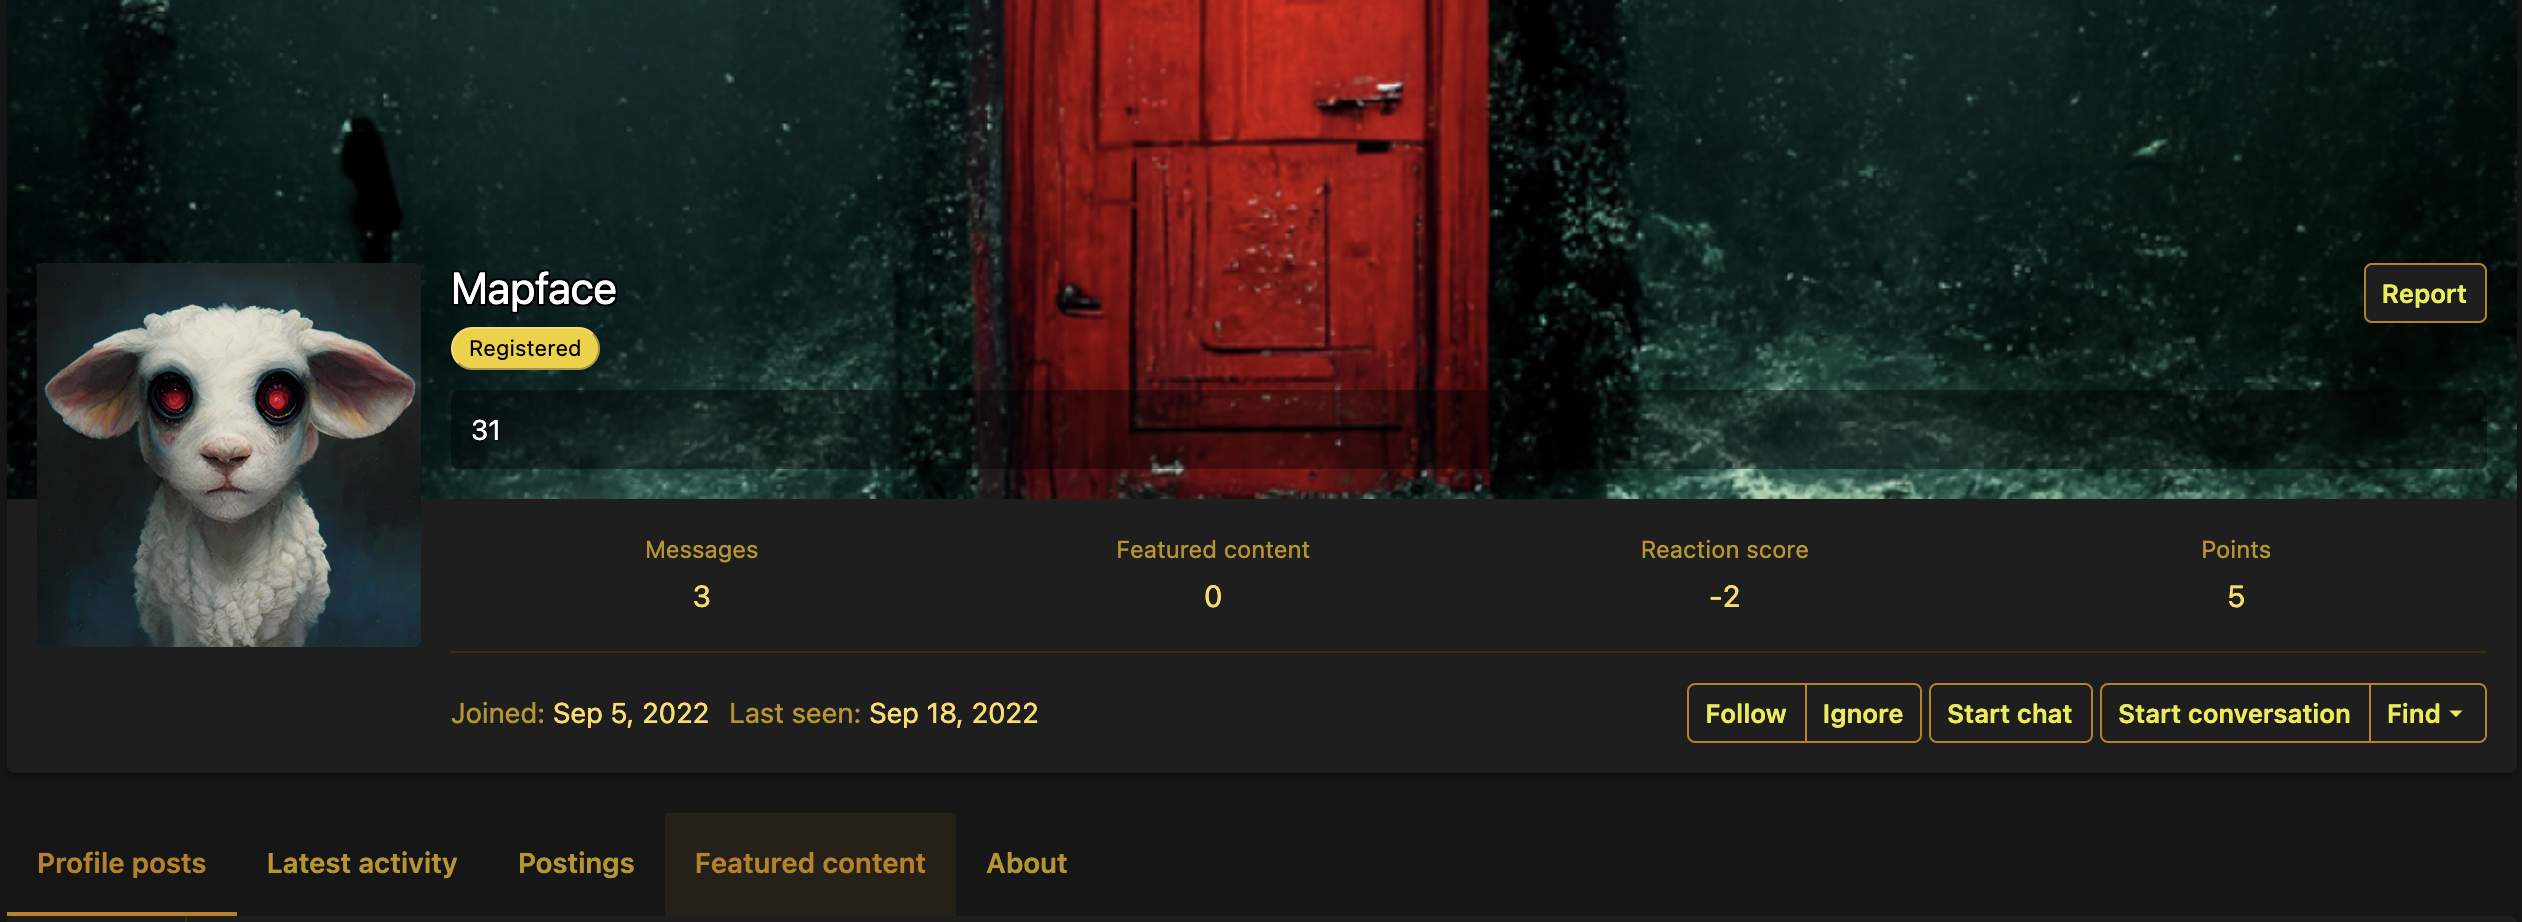
Task: Click the Messages count 3
Action: click(x=702, y=597)
